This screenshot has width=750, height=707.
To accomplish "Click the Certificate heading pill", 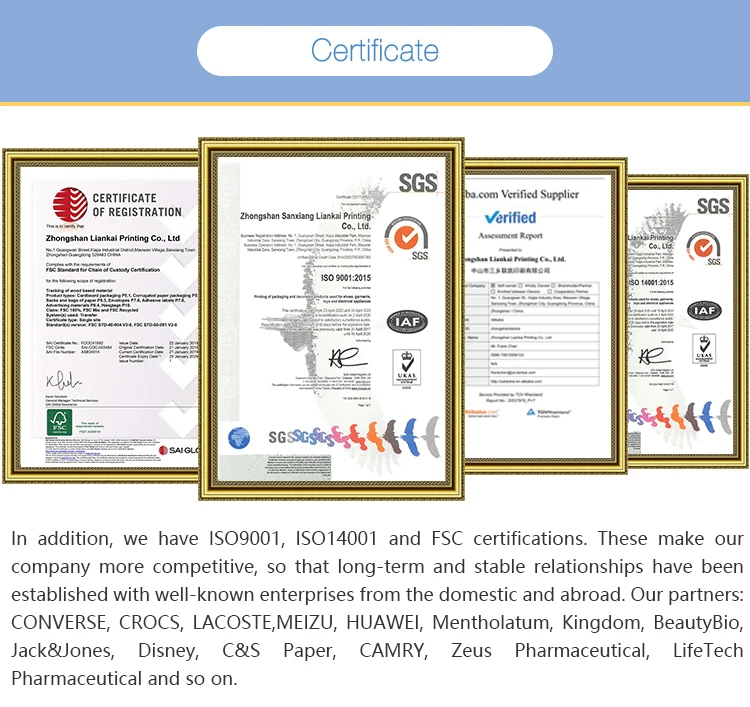I will 375,51.
